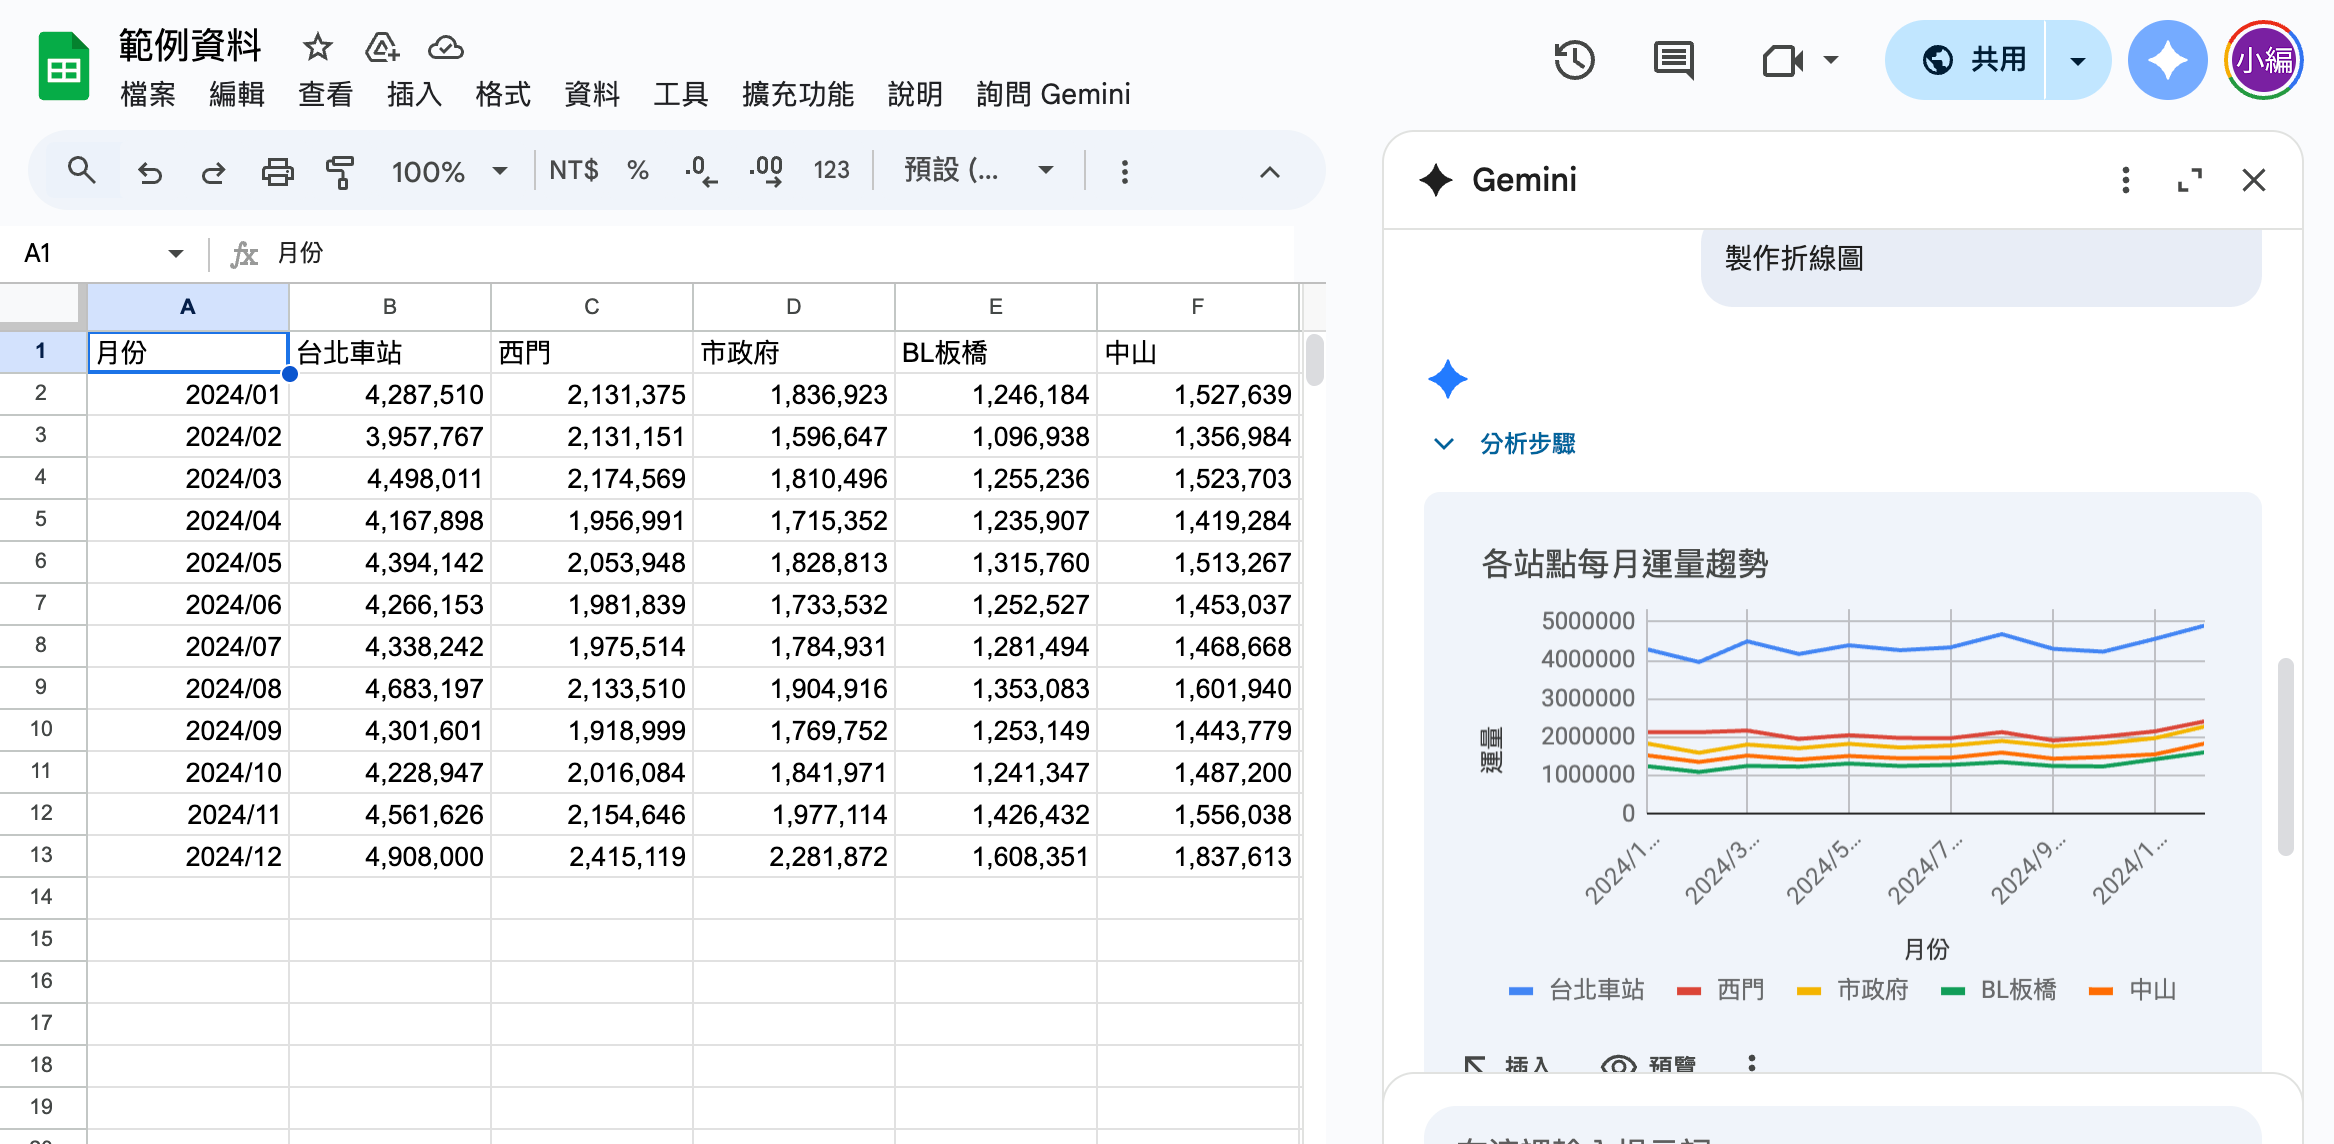
Task: Open the 資料 menu
Action: click(x=591, y=94)
